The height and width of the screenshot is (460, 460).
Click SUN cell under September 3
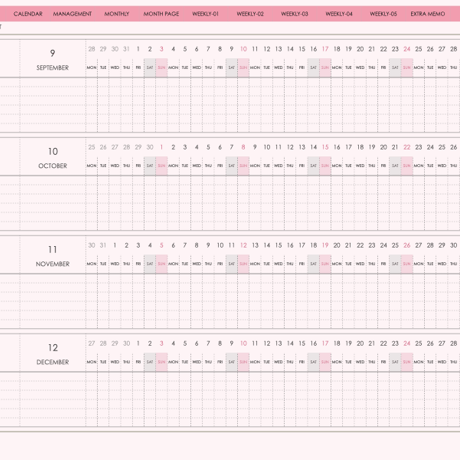pos(162,68)
